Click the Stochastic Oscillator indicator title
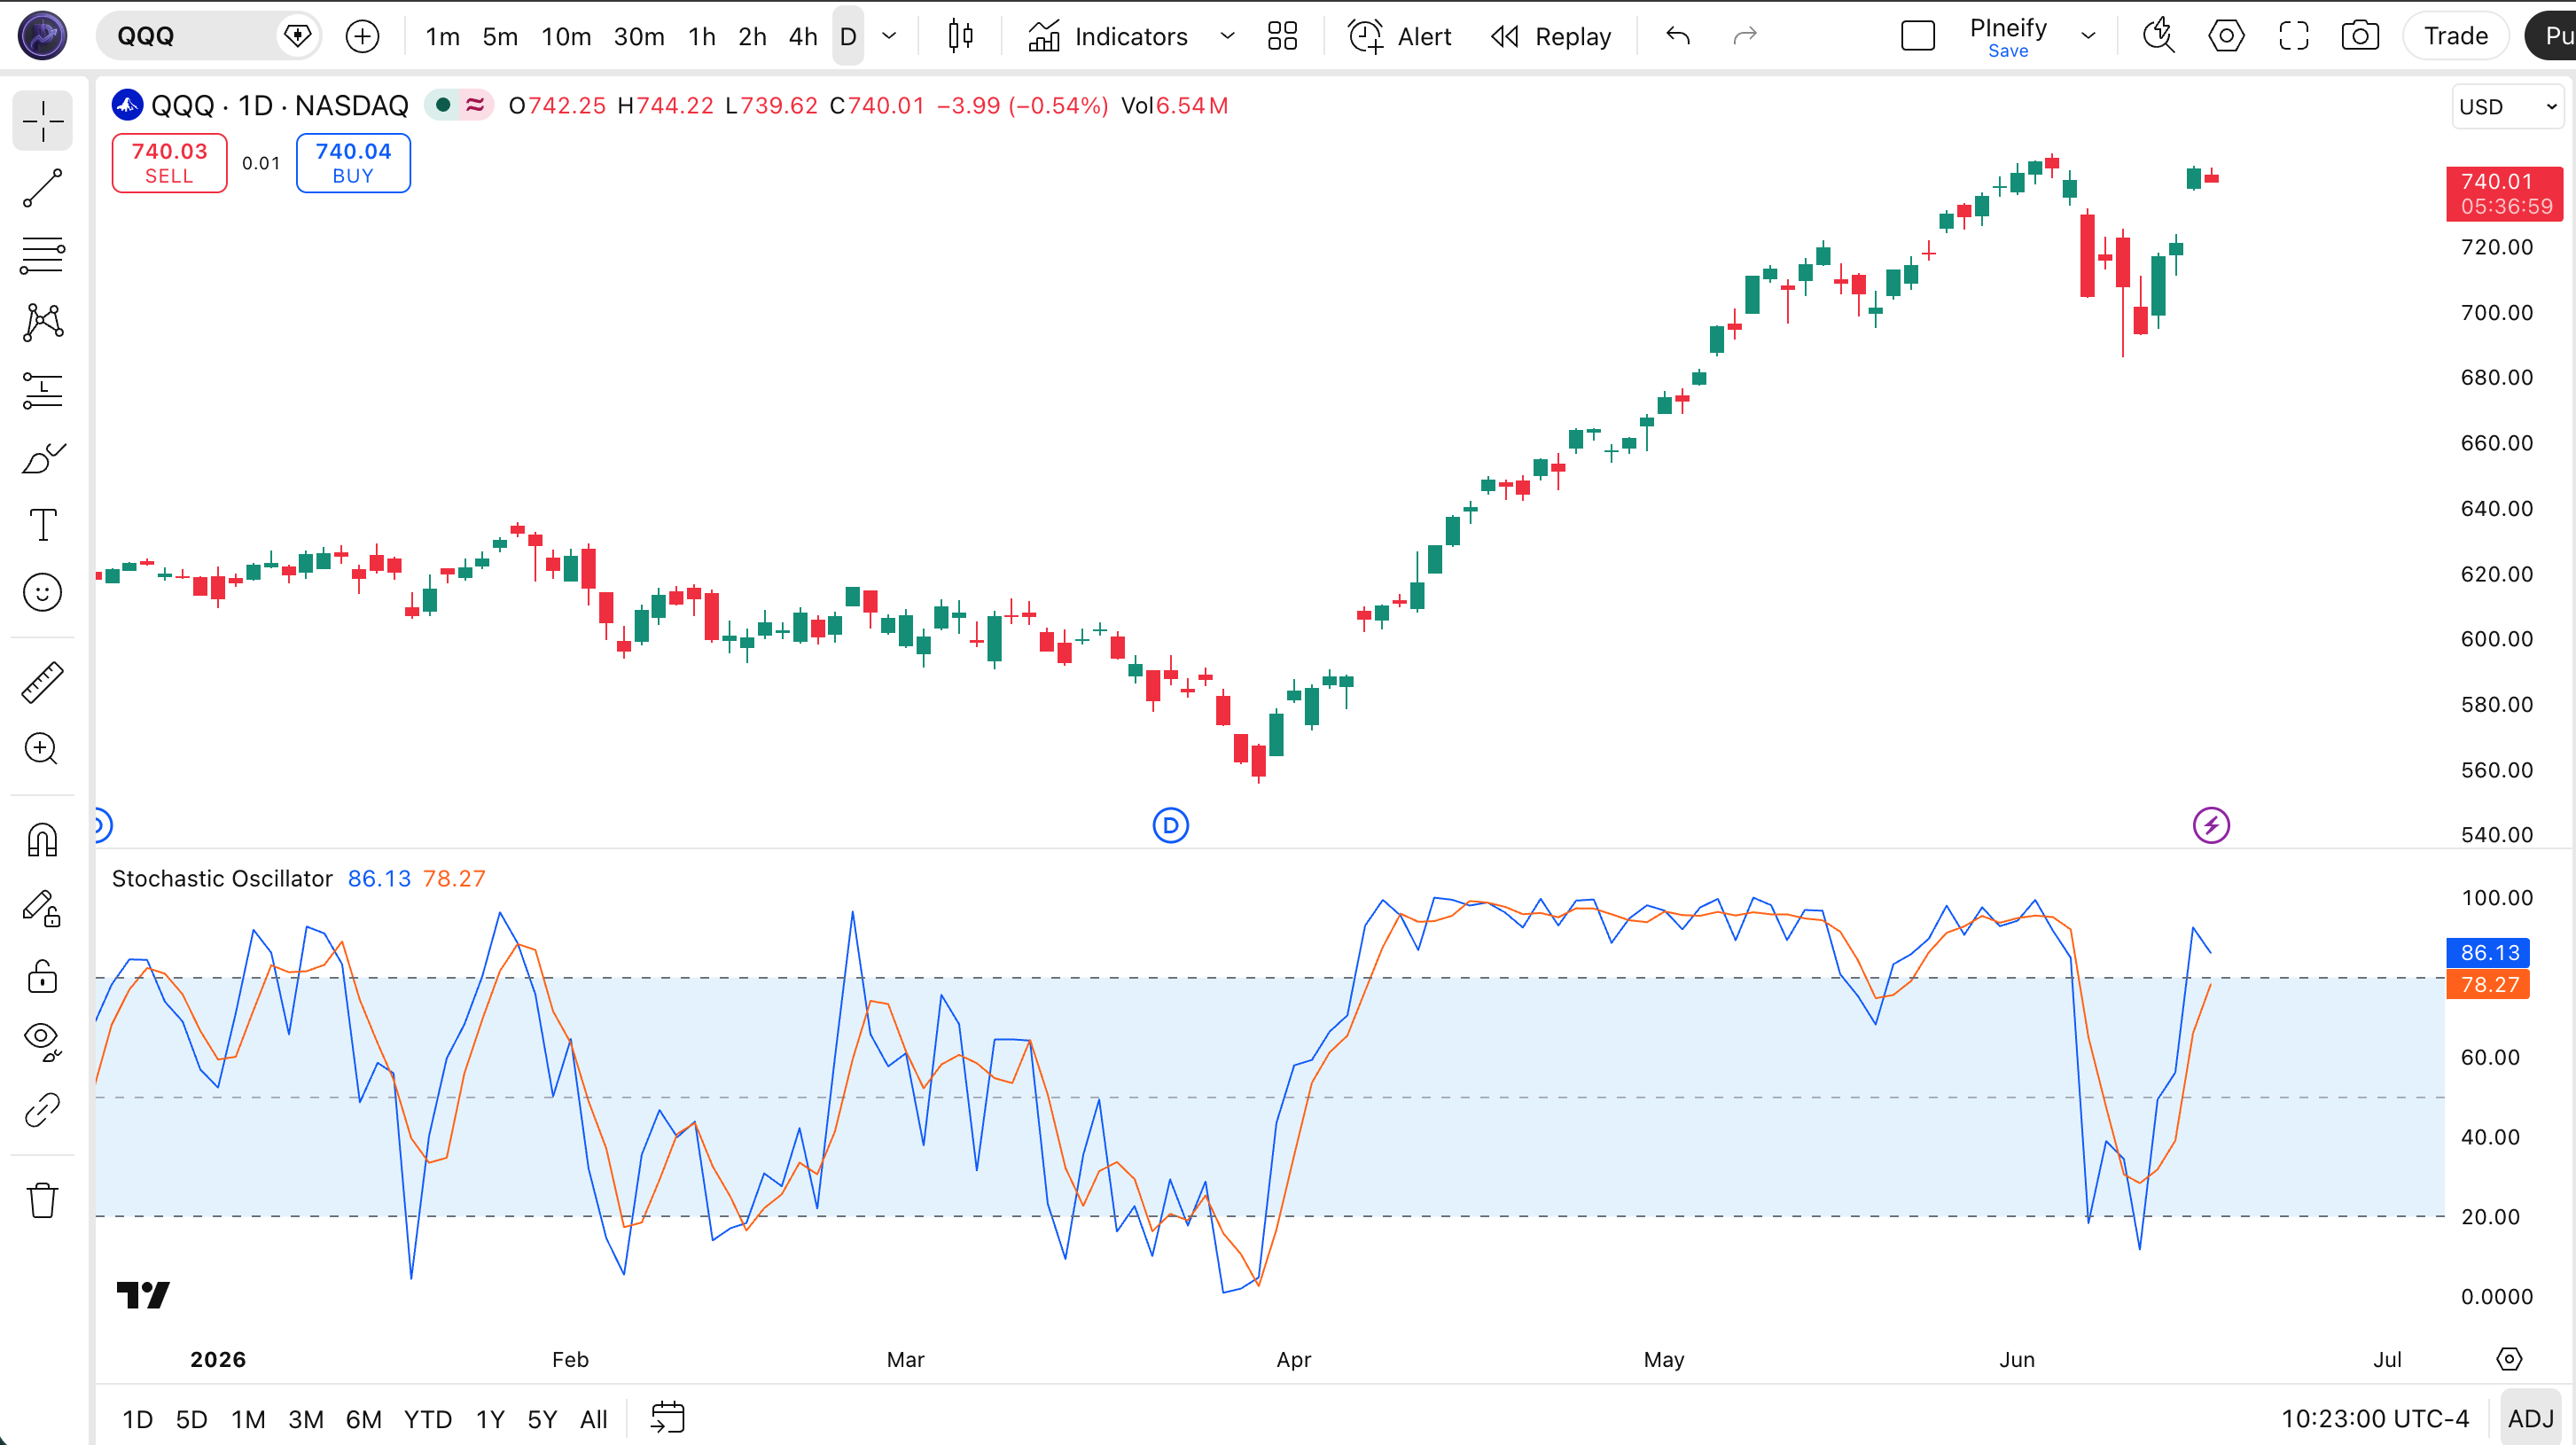The width and height of the screenshot is (2576, 1445). 222,879
